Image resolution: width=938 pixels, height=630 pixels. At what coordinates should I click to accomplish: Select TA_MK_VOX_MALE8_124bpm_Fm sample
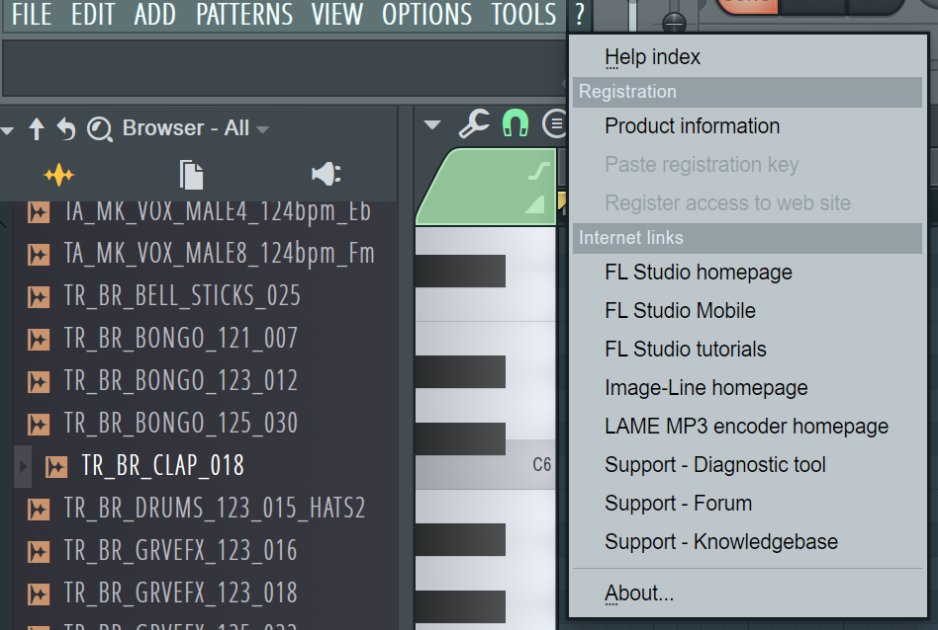click(x=219, y=254)
